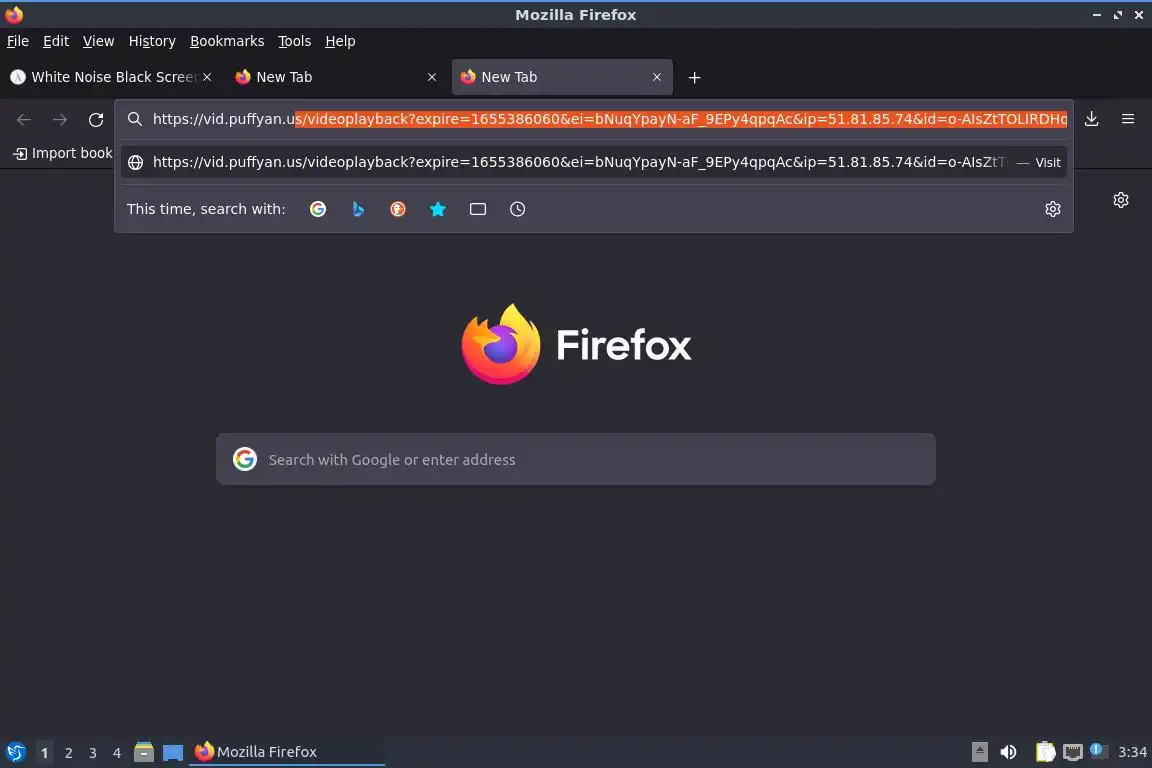
Task: Visit the suggested videoplayback URL
Action: coord(594,162)
